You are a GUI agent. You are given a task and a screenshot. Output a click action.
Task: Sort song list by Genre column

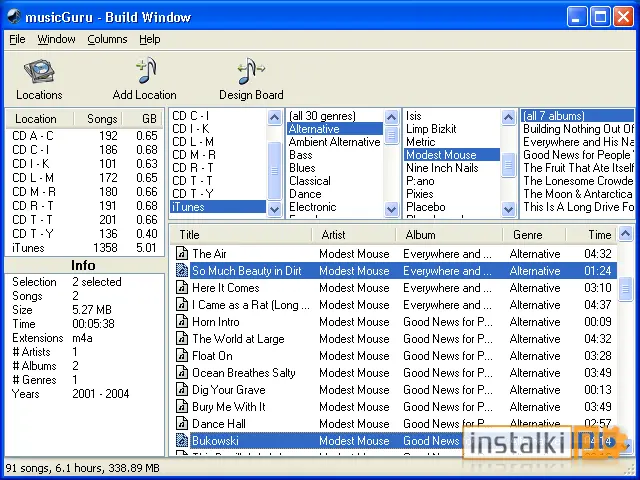pyautogui.click(x=534, y=235)
